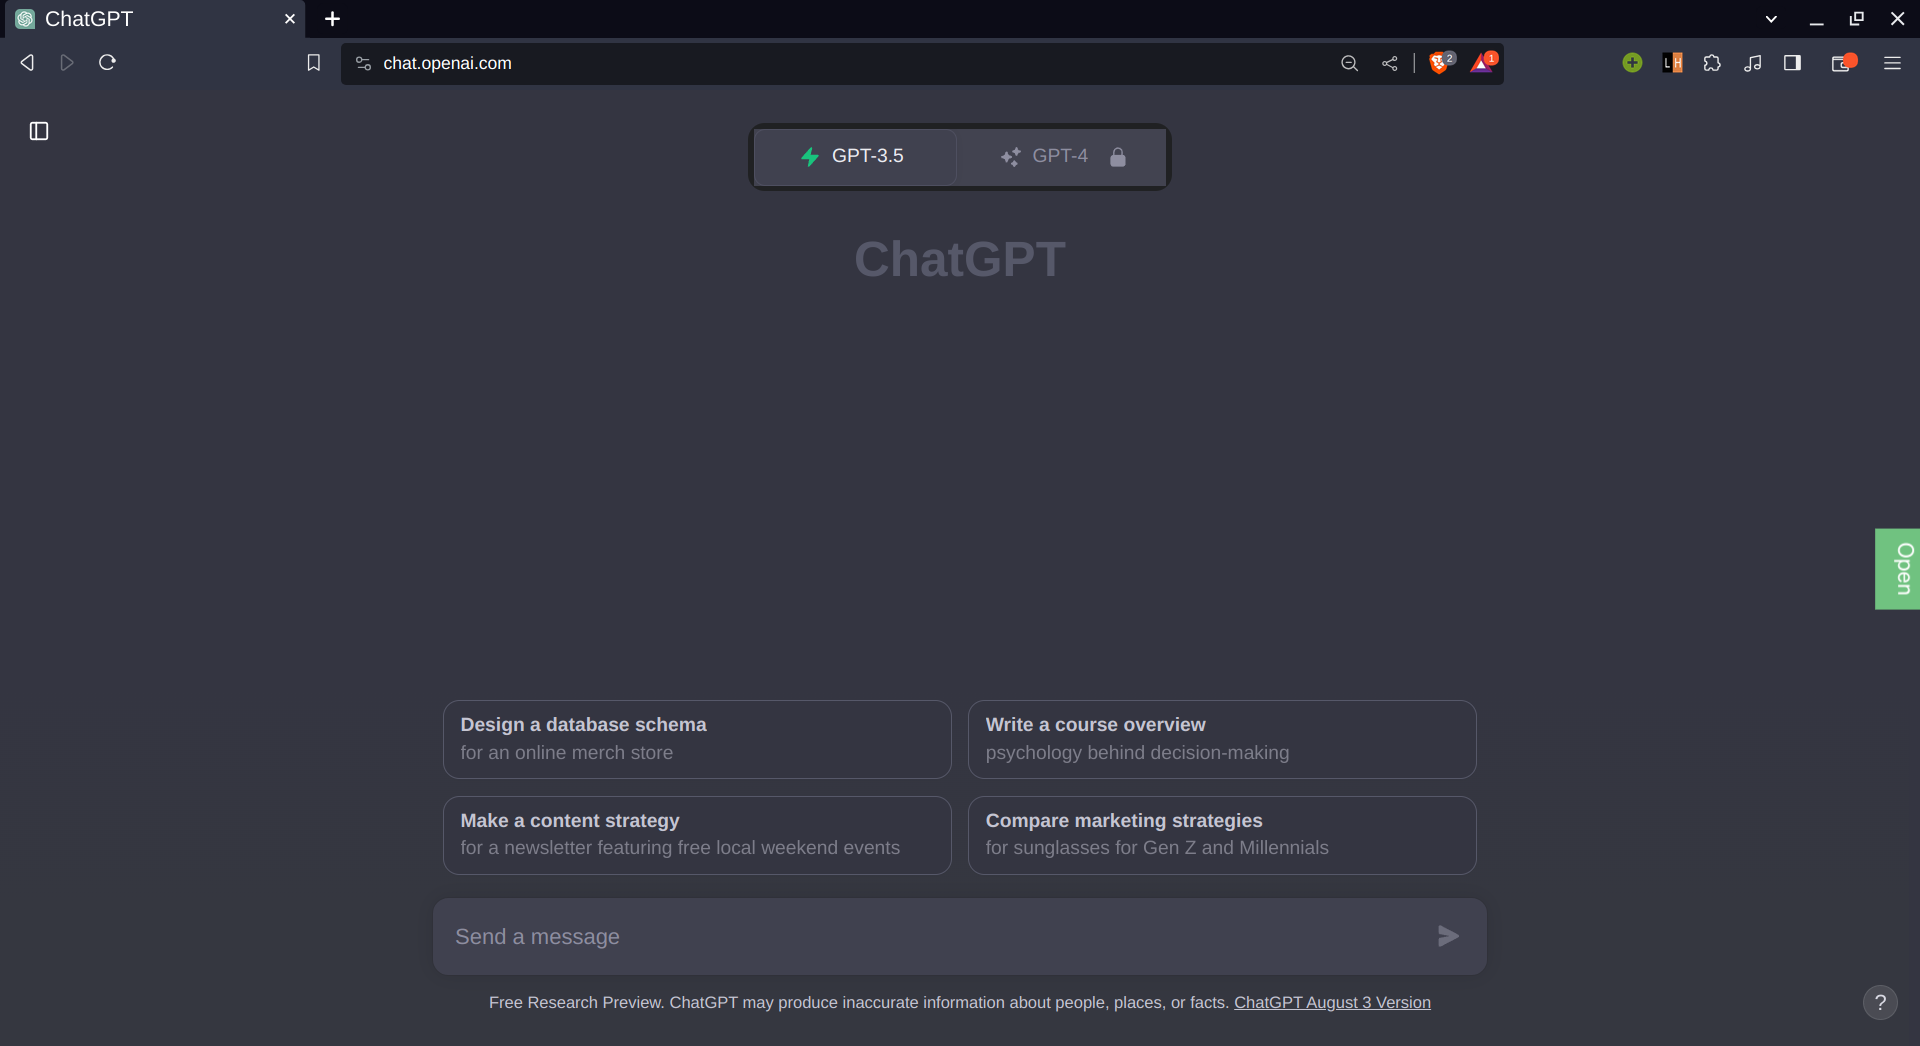Open Brave Wallet icon

click(x=1843, y=63)
